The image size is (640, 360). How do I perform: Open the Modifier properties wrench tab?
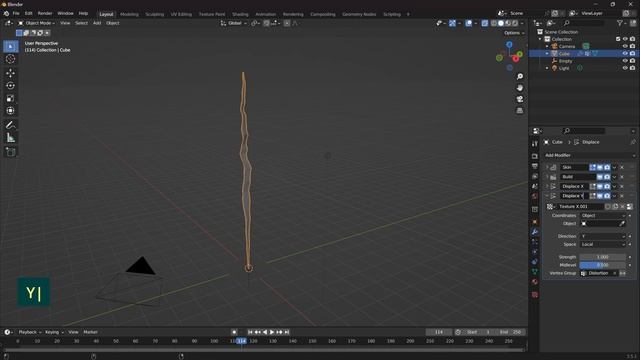point(535,232)
